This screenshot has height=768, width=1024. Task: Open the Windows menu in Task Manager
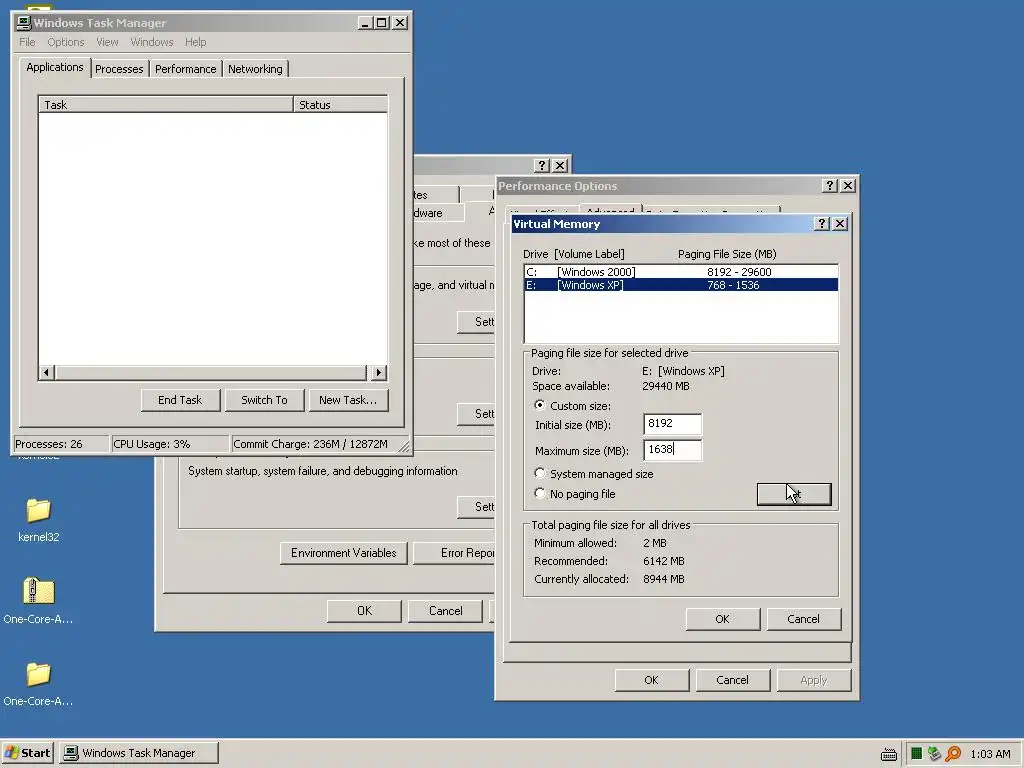pyautogui.click(x=152, y=42)
